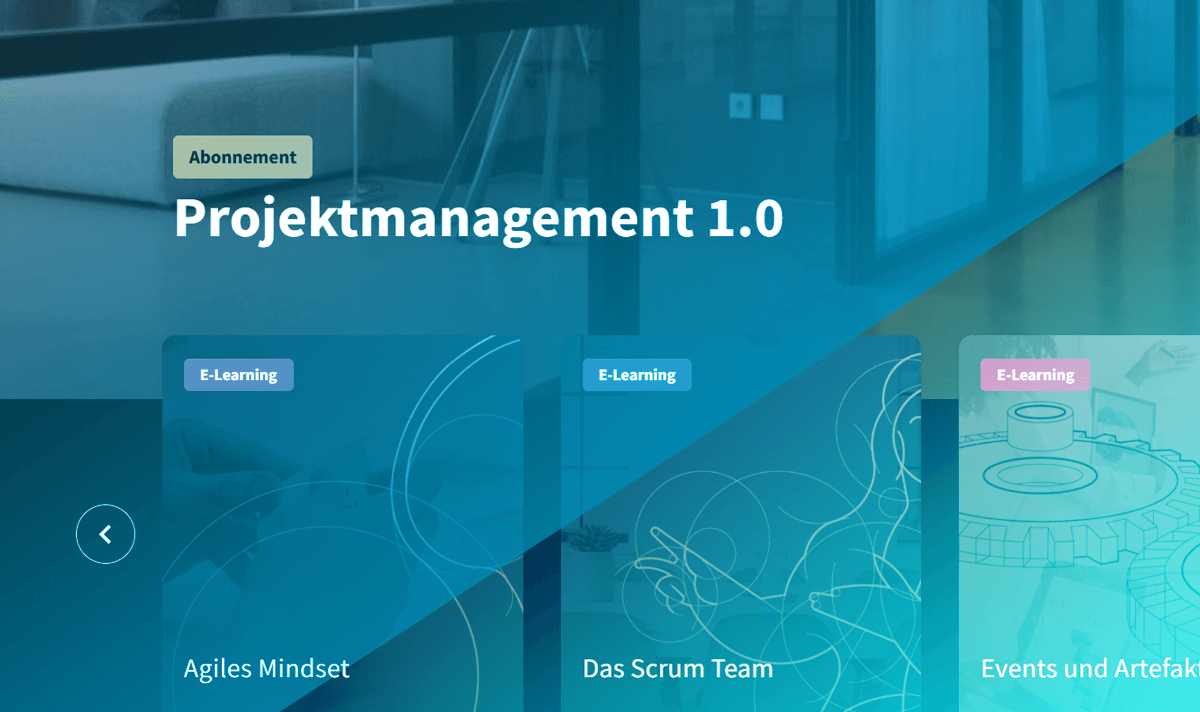Click the previous slide chevron arrow
Image resolution: width=1200 pixels, height=712 pixels.
[105, 535]
